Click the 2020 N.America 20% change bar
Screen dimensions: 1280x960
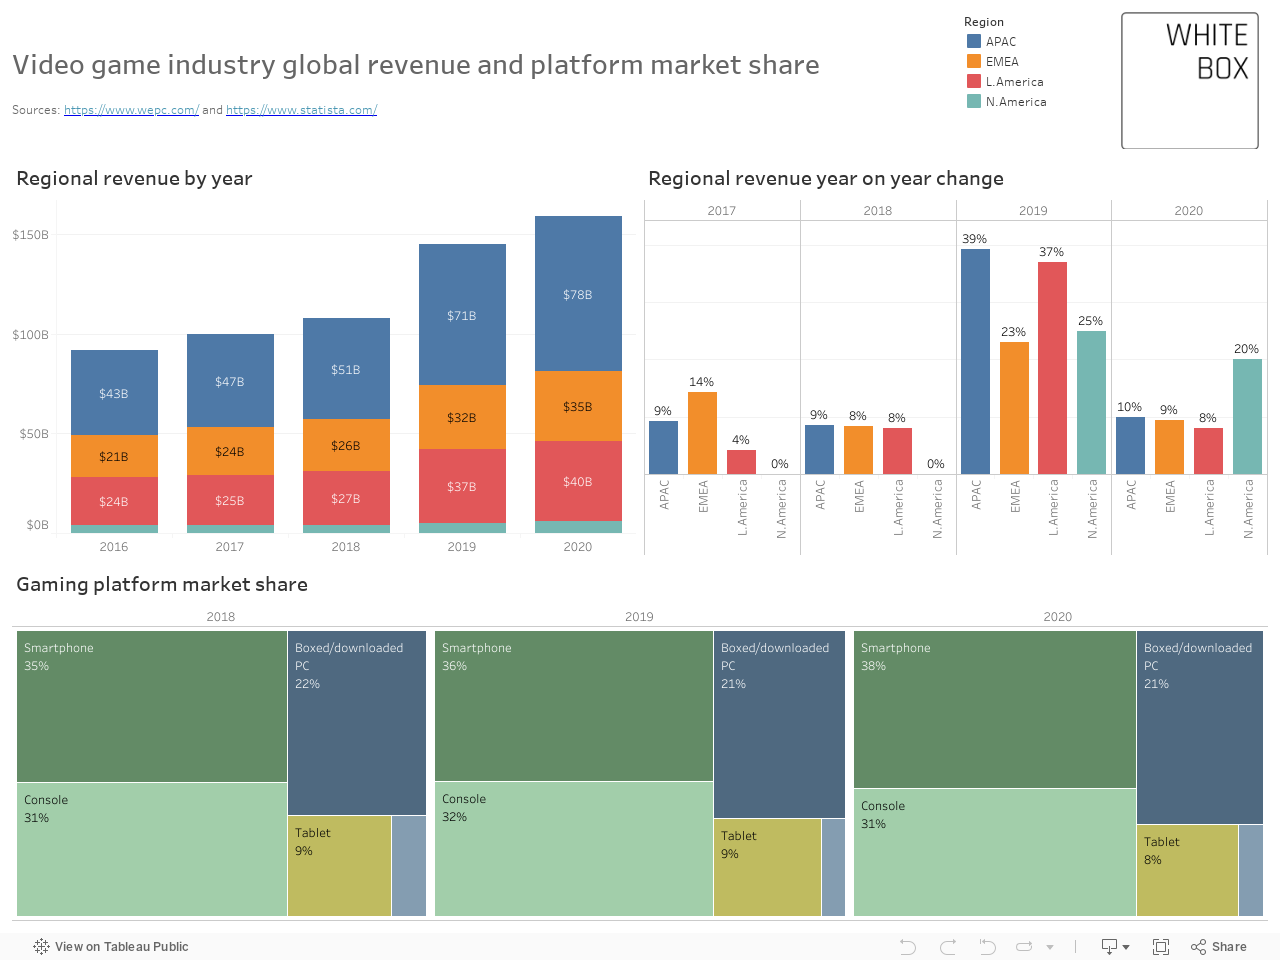click(x=1247, y=416)
